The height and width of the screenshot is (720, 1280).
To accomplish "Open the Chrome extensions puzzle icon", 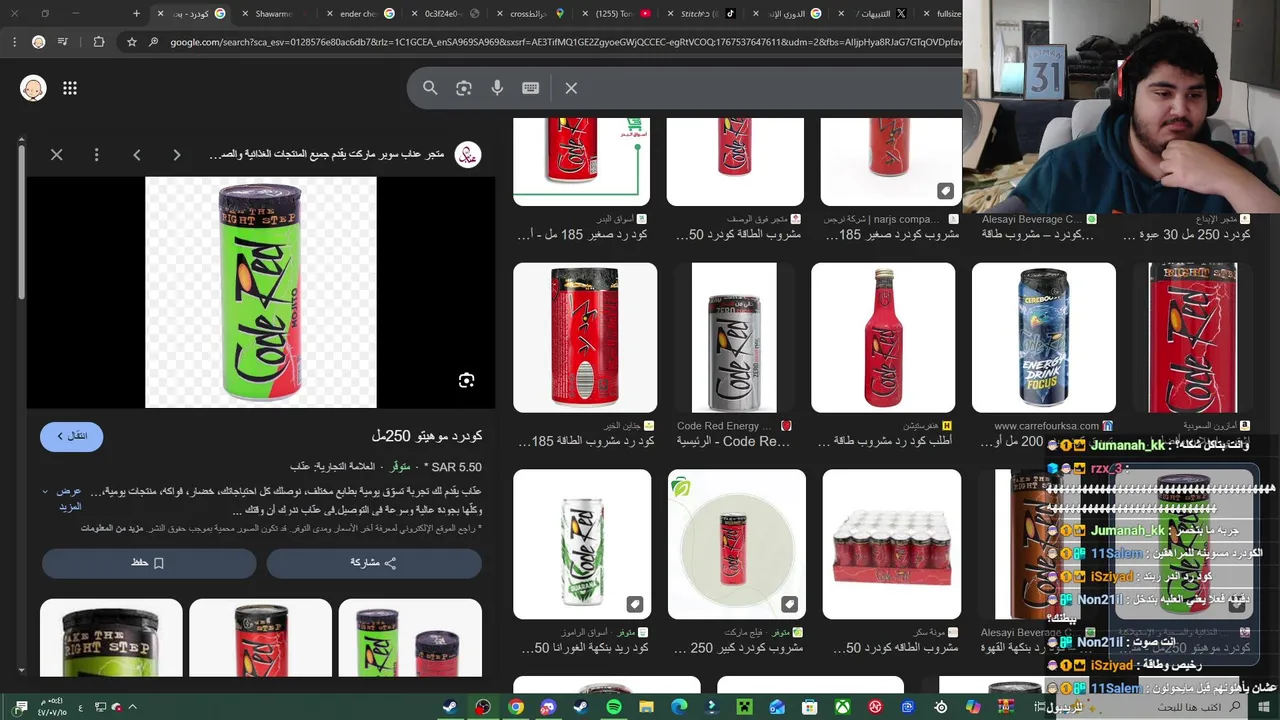I will (98, 42).
